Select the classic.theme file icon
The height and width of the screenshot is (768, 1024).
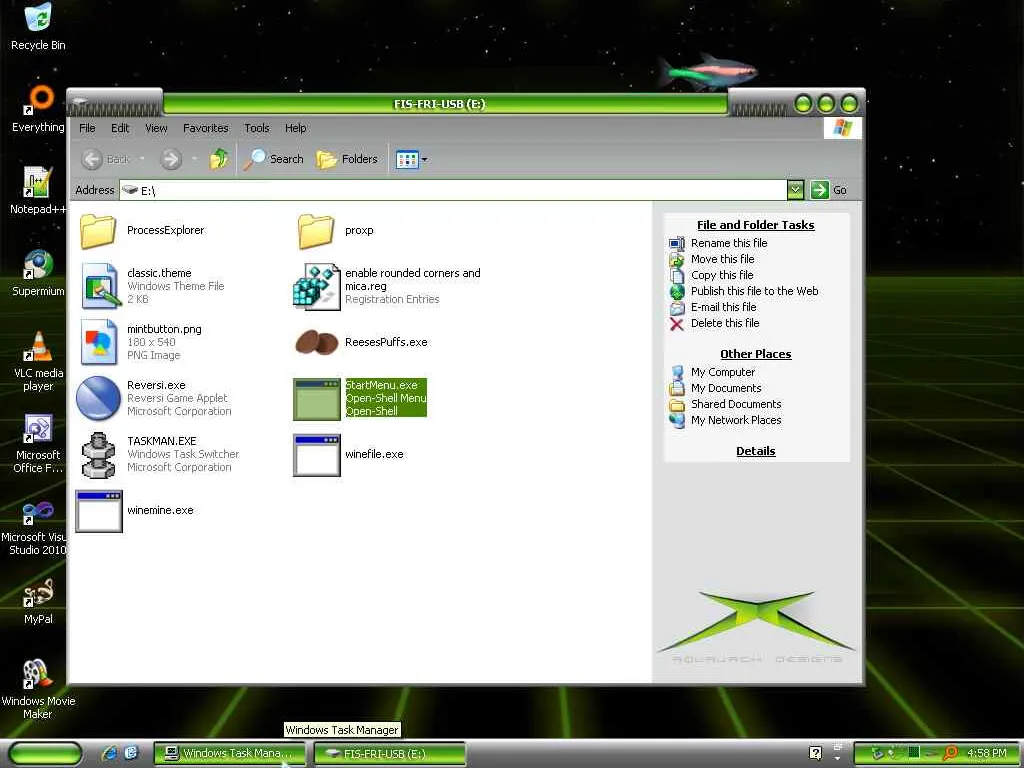[100, 285]
